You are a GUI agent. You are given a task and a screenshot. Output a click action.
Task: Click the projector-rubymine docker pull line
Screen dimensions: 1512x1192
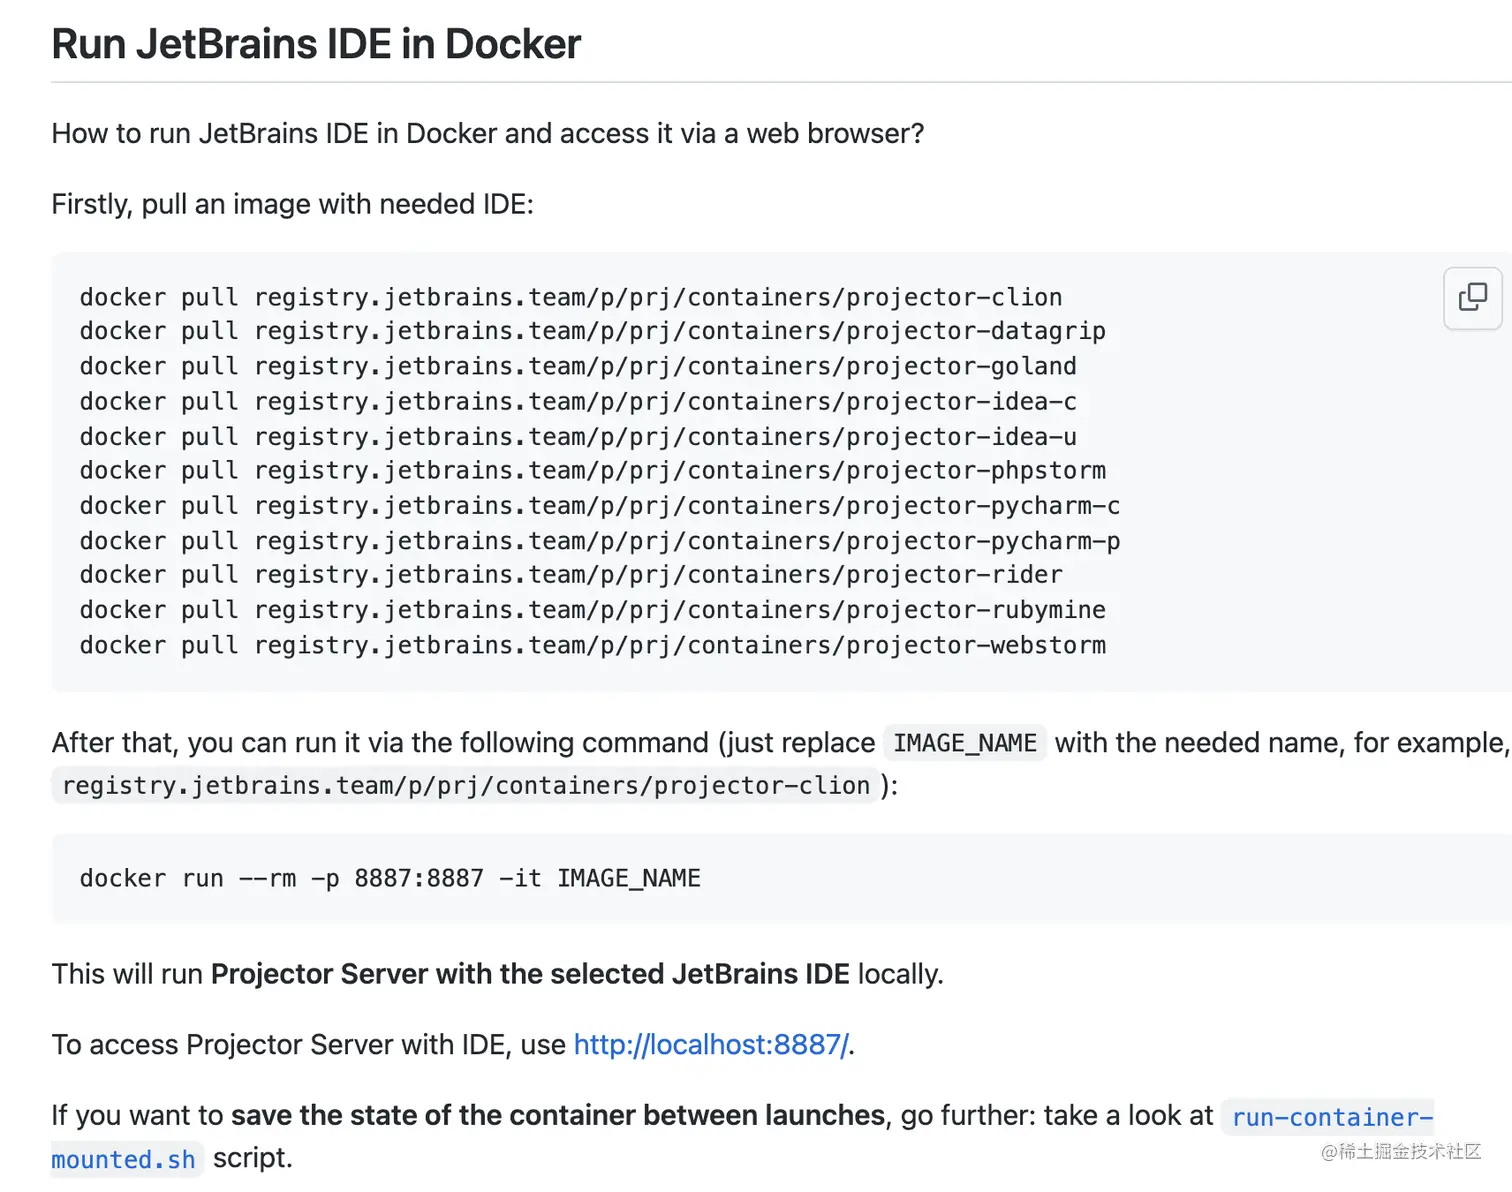pyautogui.click(x=592, y=610)
